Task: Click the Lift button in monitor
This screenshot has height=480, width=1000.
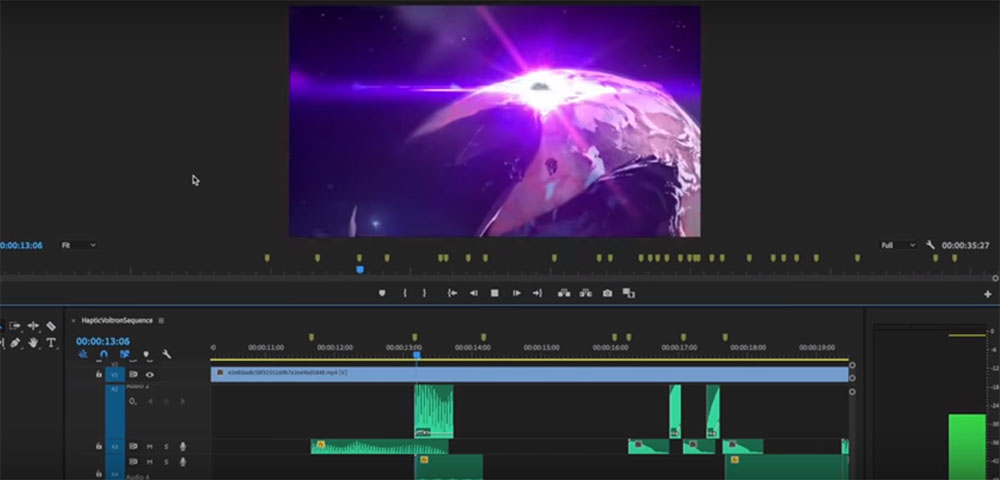Action: click(x=563, y=293)
